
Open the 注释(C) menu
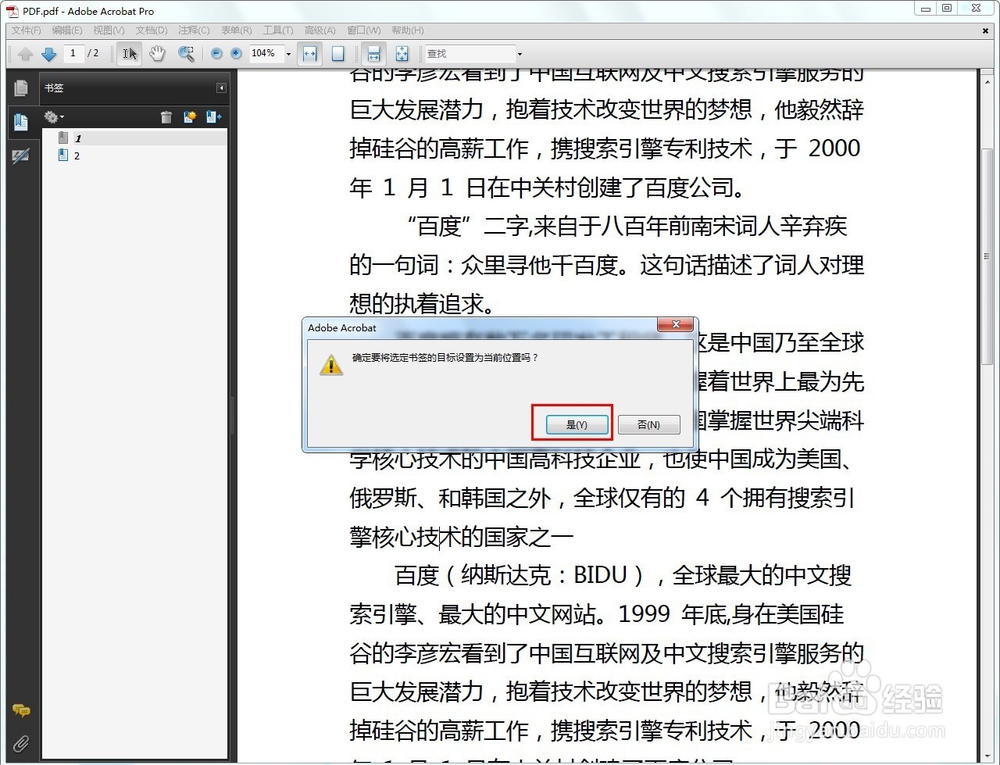pyautogui.click(x=194, y=30)
